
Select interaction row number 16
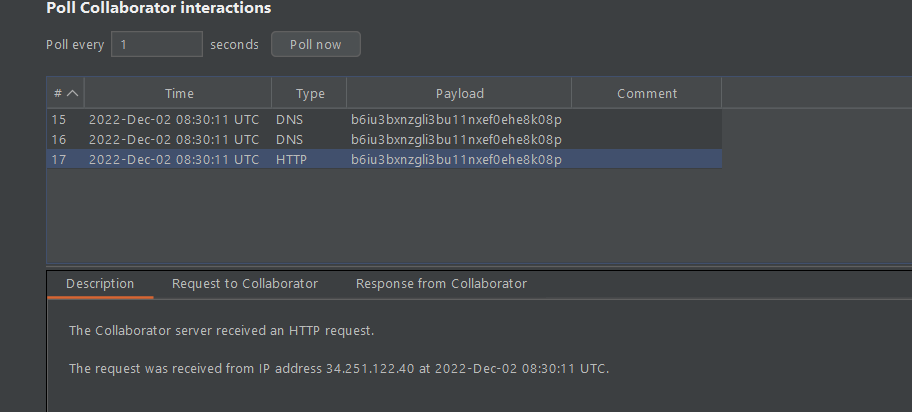pos(59,139)
